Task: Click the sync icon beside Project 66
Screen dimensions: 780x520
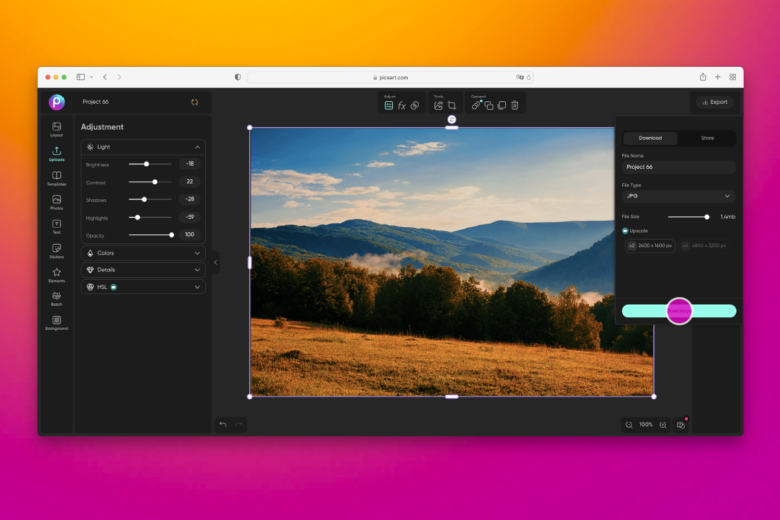Action: pyautogui.click(x=195, y=102)
